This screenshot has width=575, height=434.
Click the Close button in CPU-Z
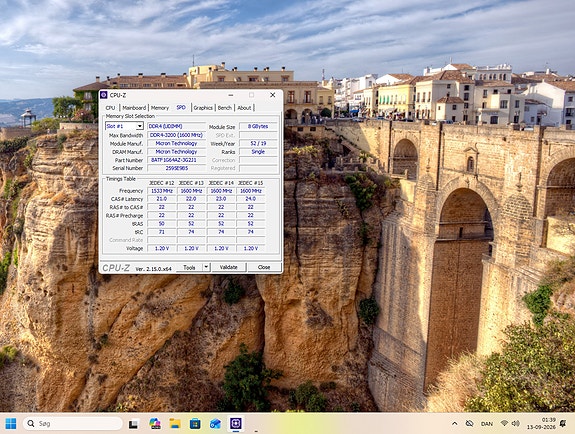coord(264,267)
